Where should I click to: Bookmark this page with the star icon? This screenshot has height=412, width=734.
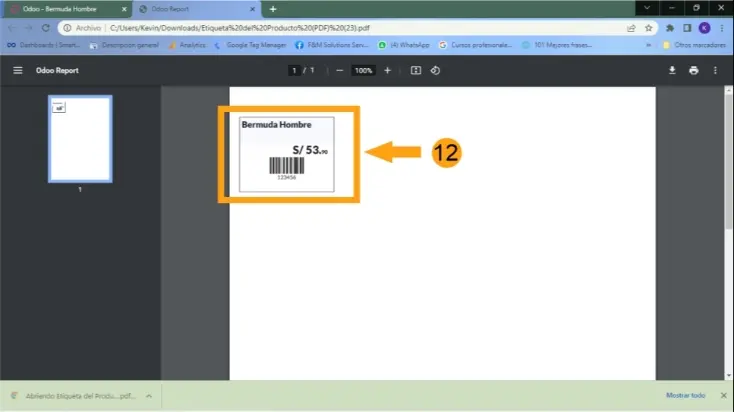(x=649, y=28)
